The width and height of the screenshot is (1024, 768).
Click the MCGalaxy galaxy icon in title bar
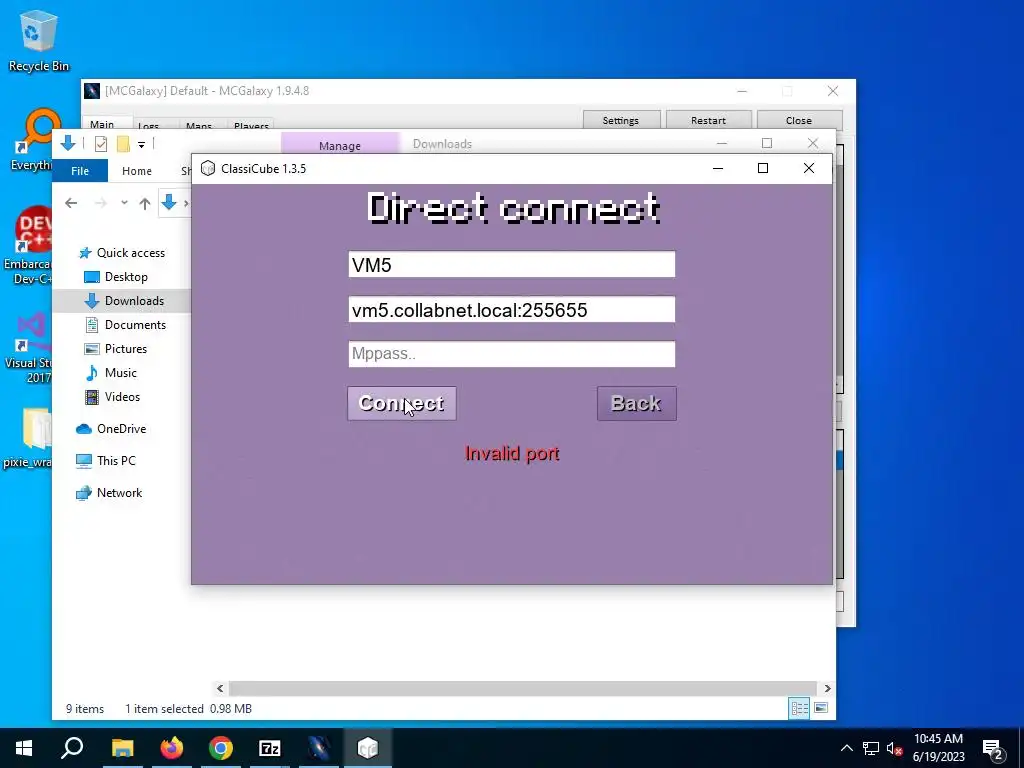[x=92, y=91]
